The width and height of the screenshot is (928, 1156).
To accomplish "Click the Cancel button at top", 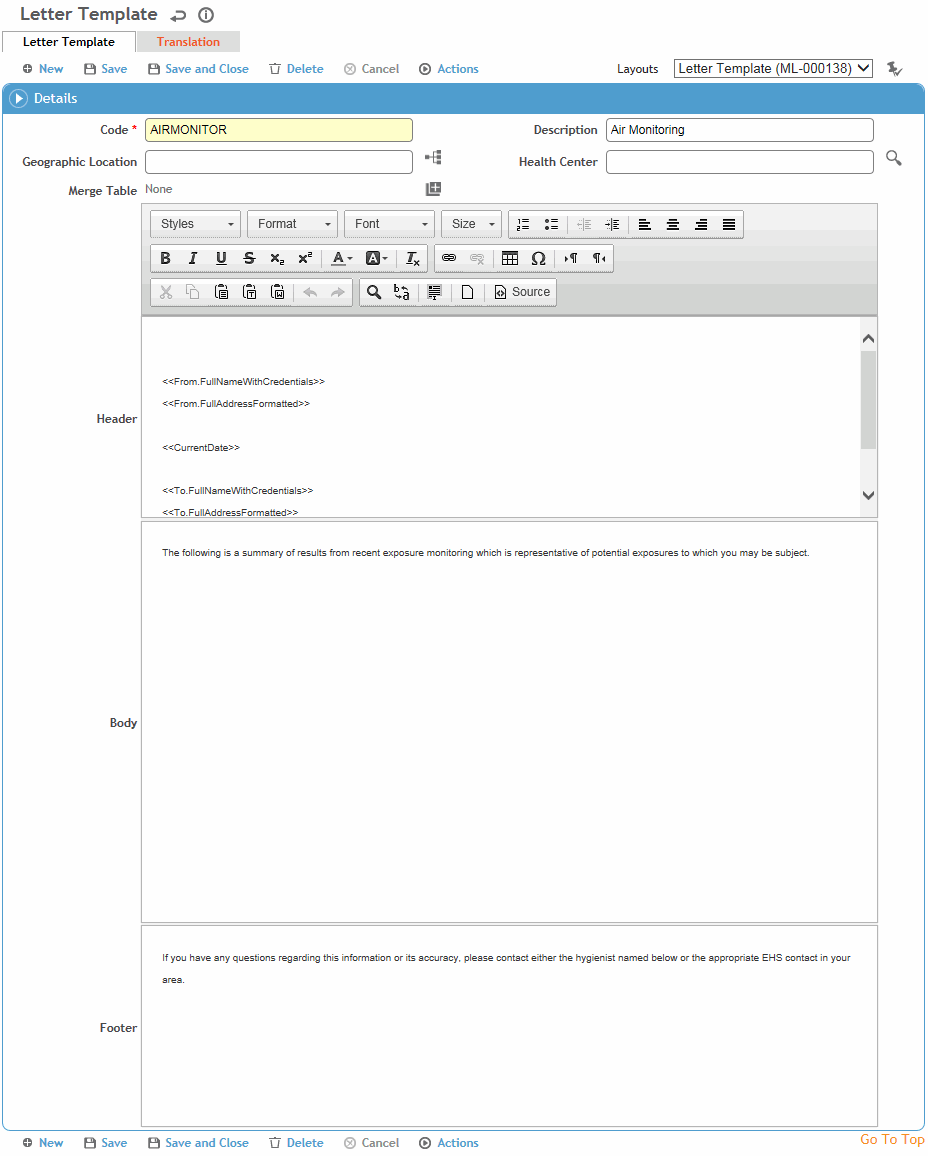I will pos(371,69).
